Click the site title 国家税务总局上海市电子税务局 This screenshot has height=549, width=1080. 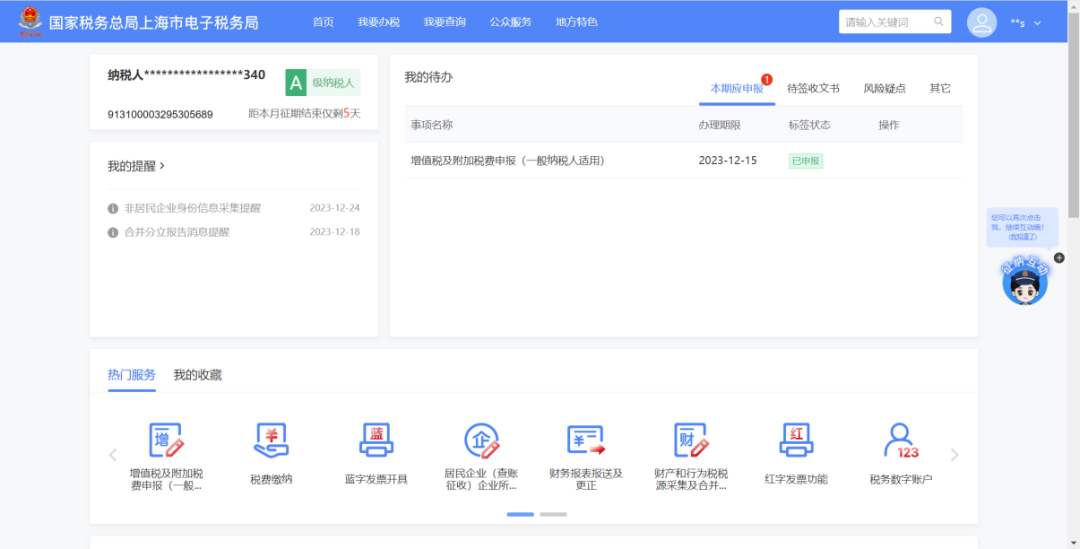point(154,22)
